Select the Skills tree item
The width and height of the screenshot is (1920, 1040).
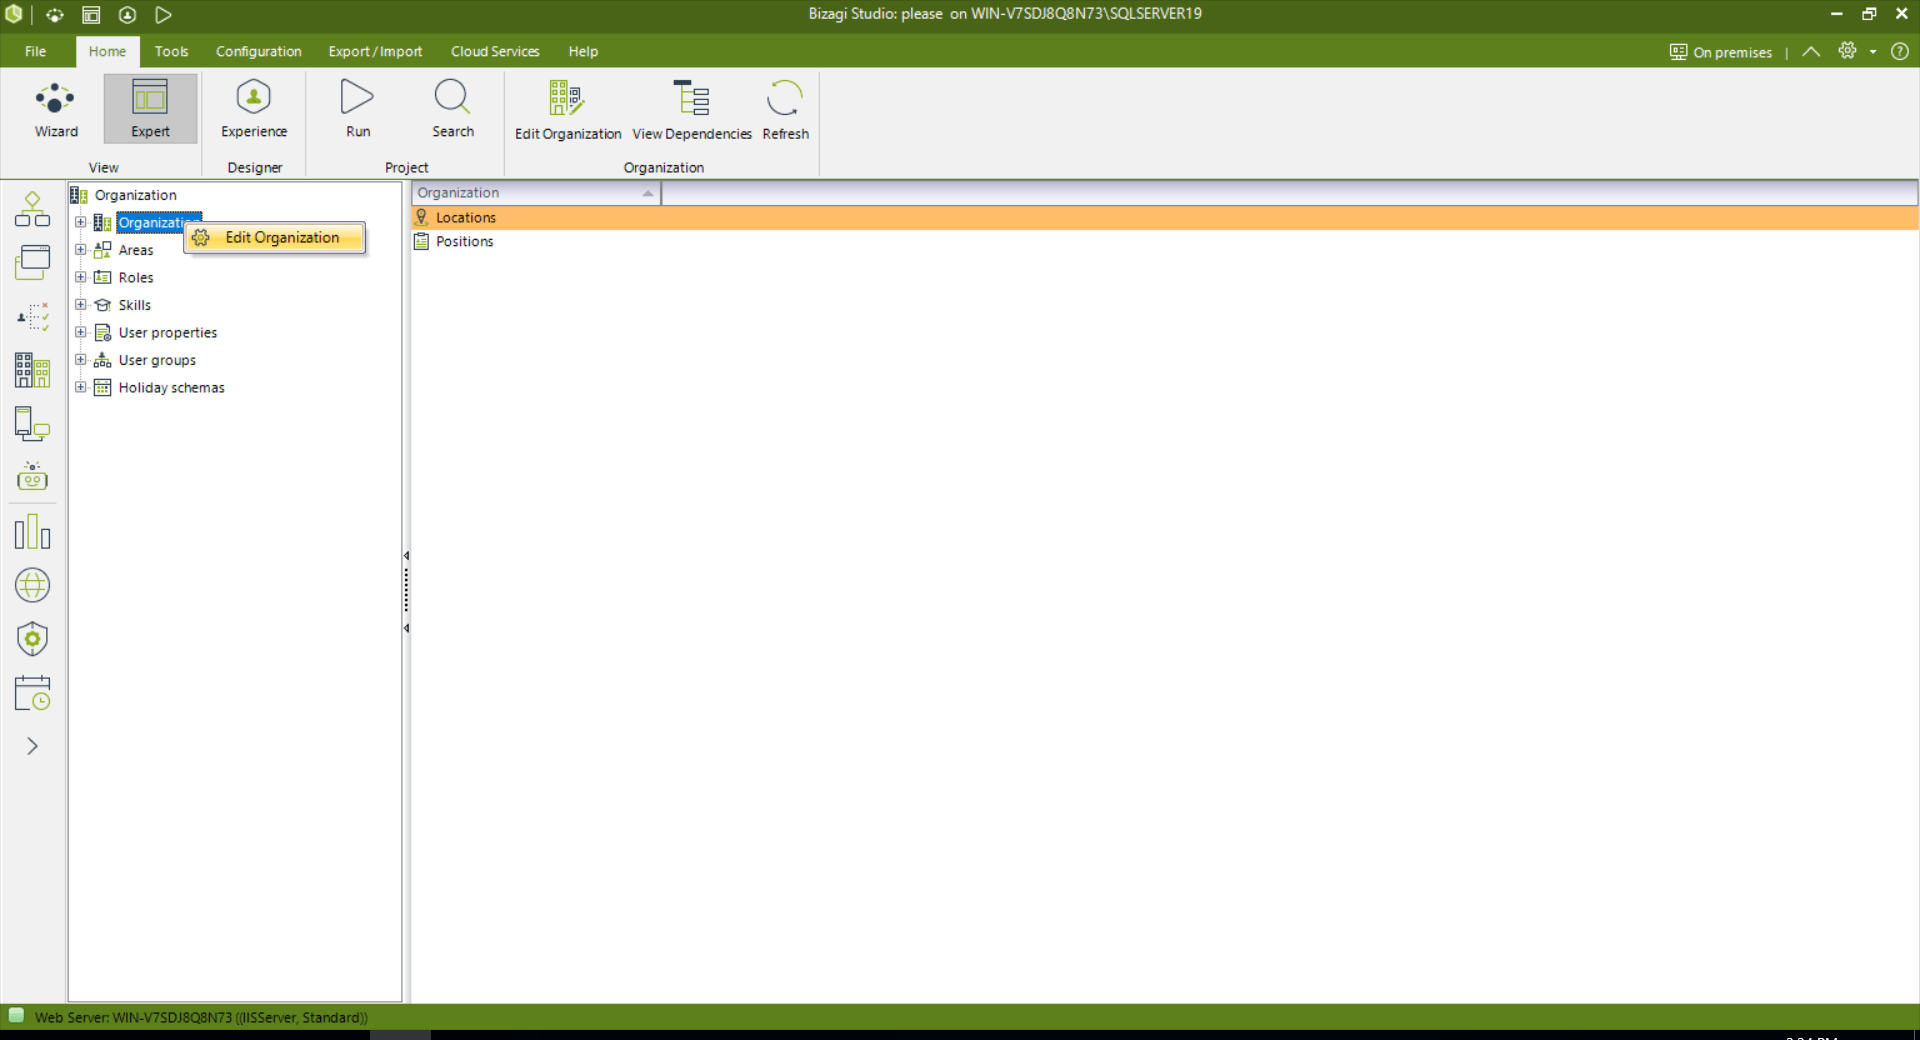(135, 305)
